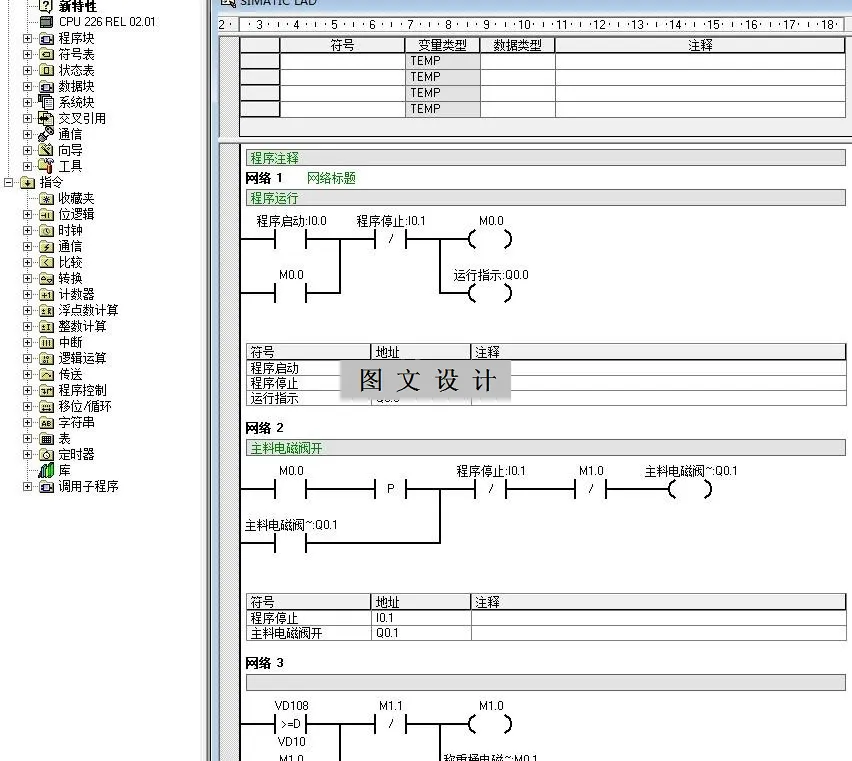Screen dimensions: 852x761
Task: Click the 向导 wizard icon
Action: coord(46,150)
